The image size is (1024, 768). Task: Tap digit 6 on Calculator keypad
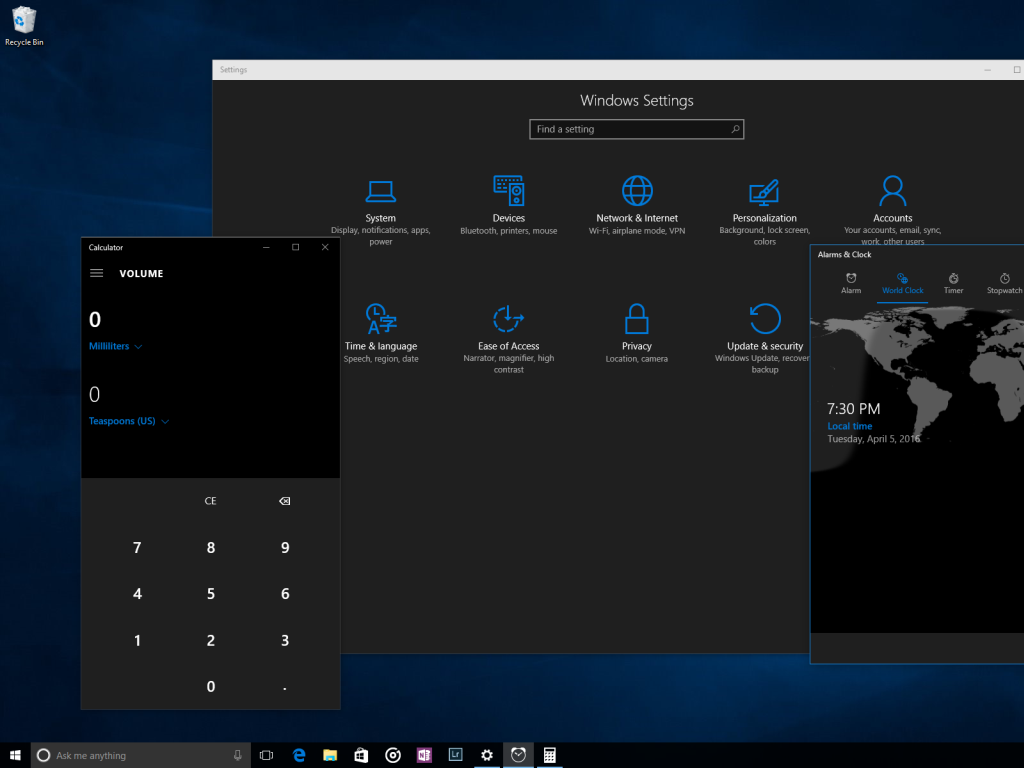[x=285, y=594]
